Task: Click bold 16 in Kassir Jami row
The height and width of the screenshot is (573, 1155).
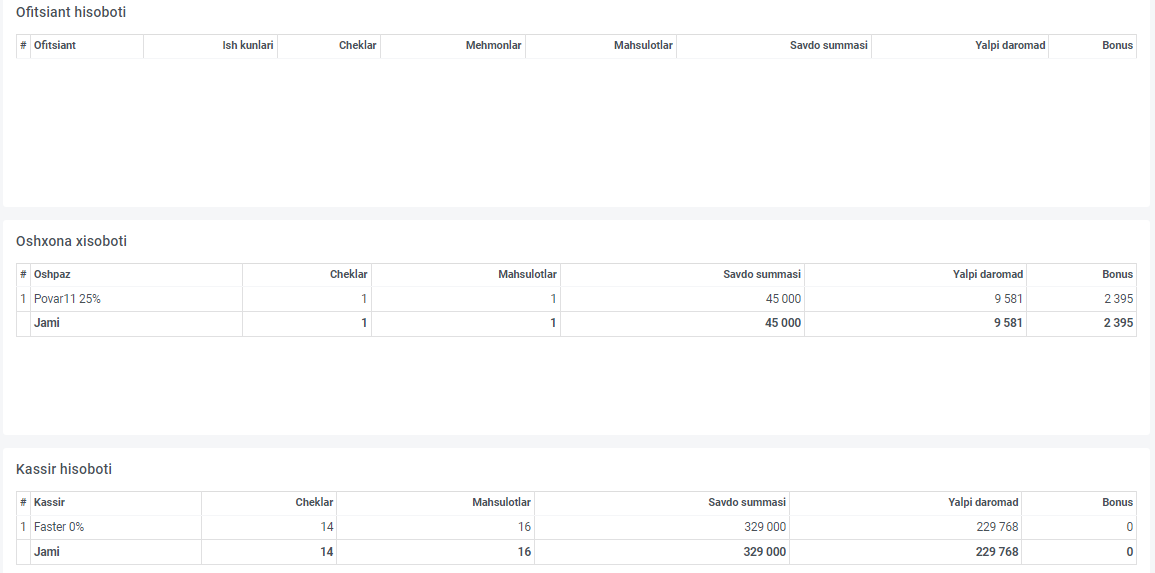Action: coord(524,552)
